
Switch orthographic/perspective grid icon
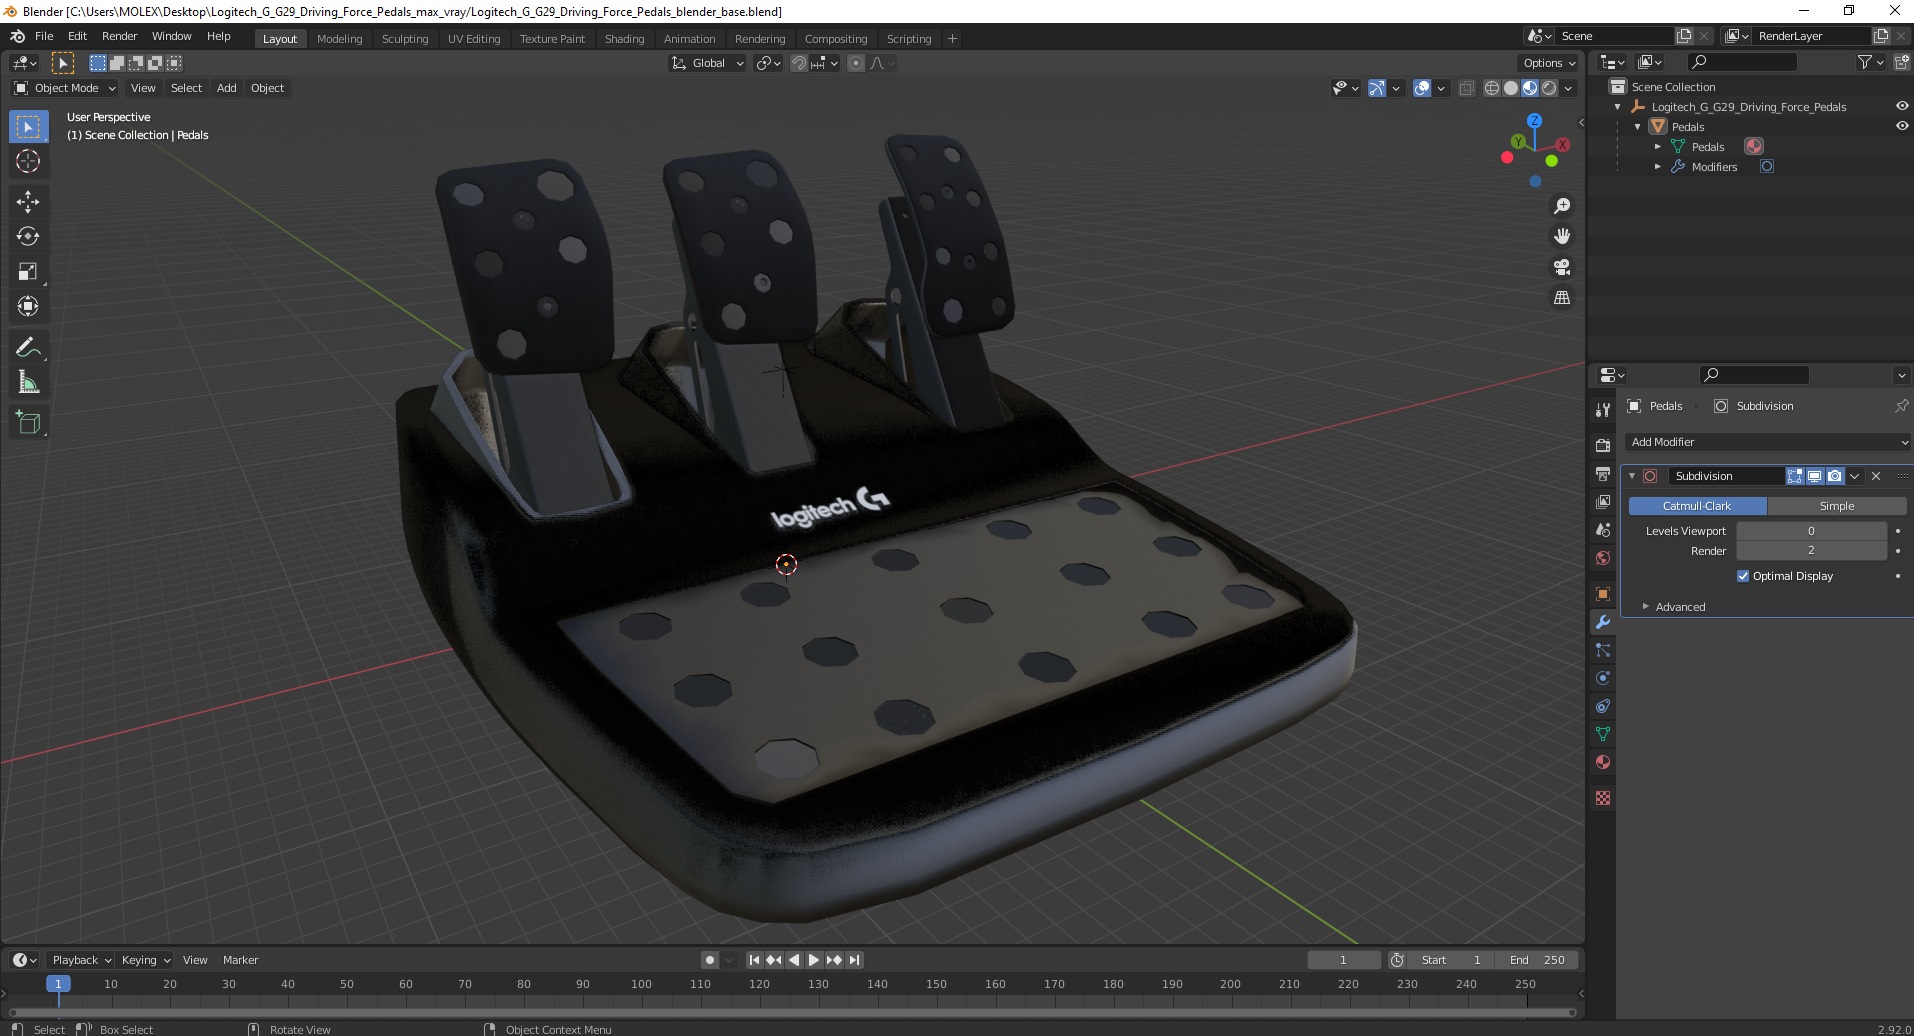tap(1561, 298)
